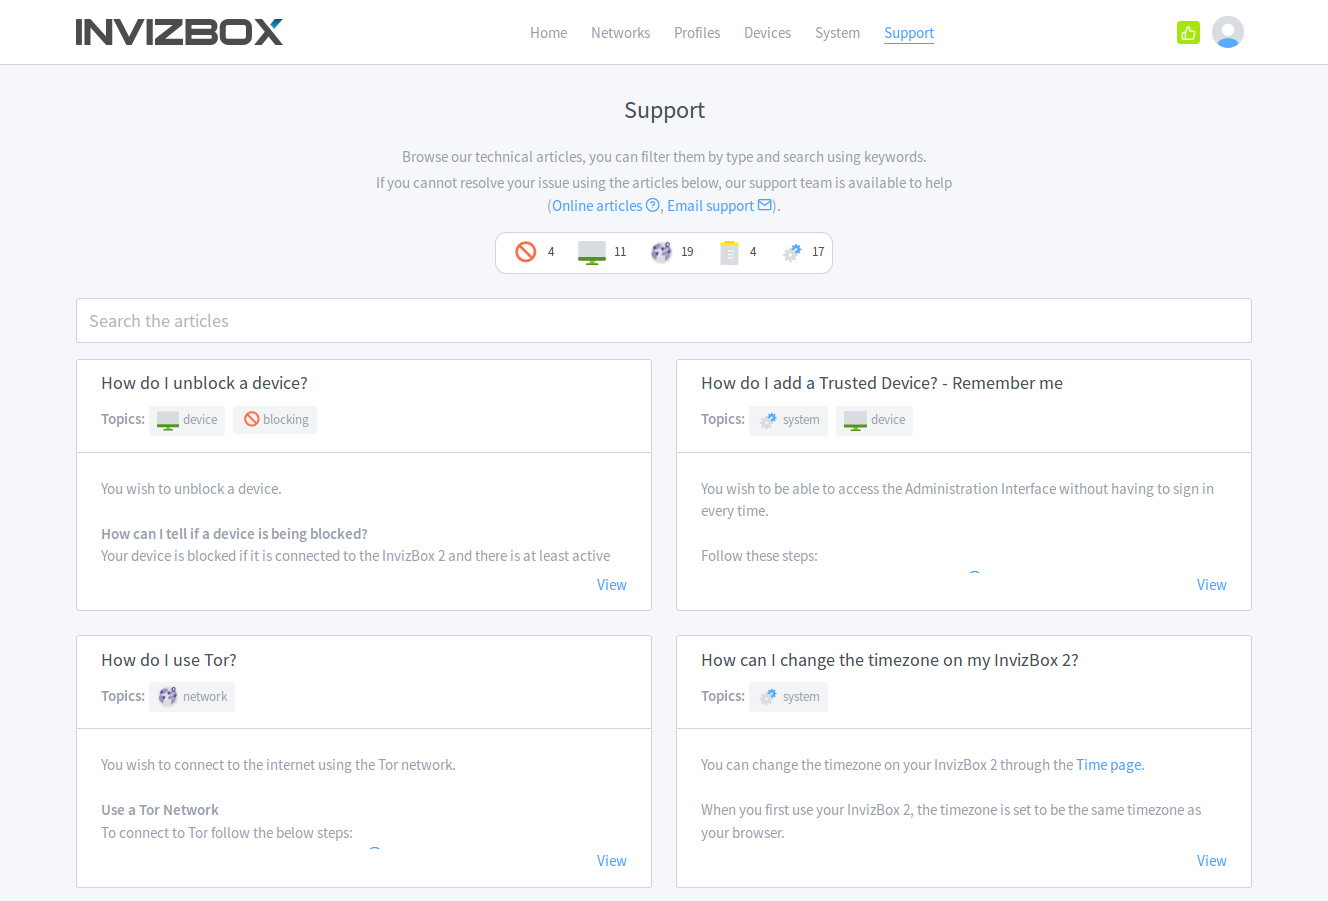The height and width of the screenshot is (901, 1328).
Task: Navigate to the Devices page
Action: (x=767, y=33)
